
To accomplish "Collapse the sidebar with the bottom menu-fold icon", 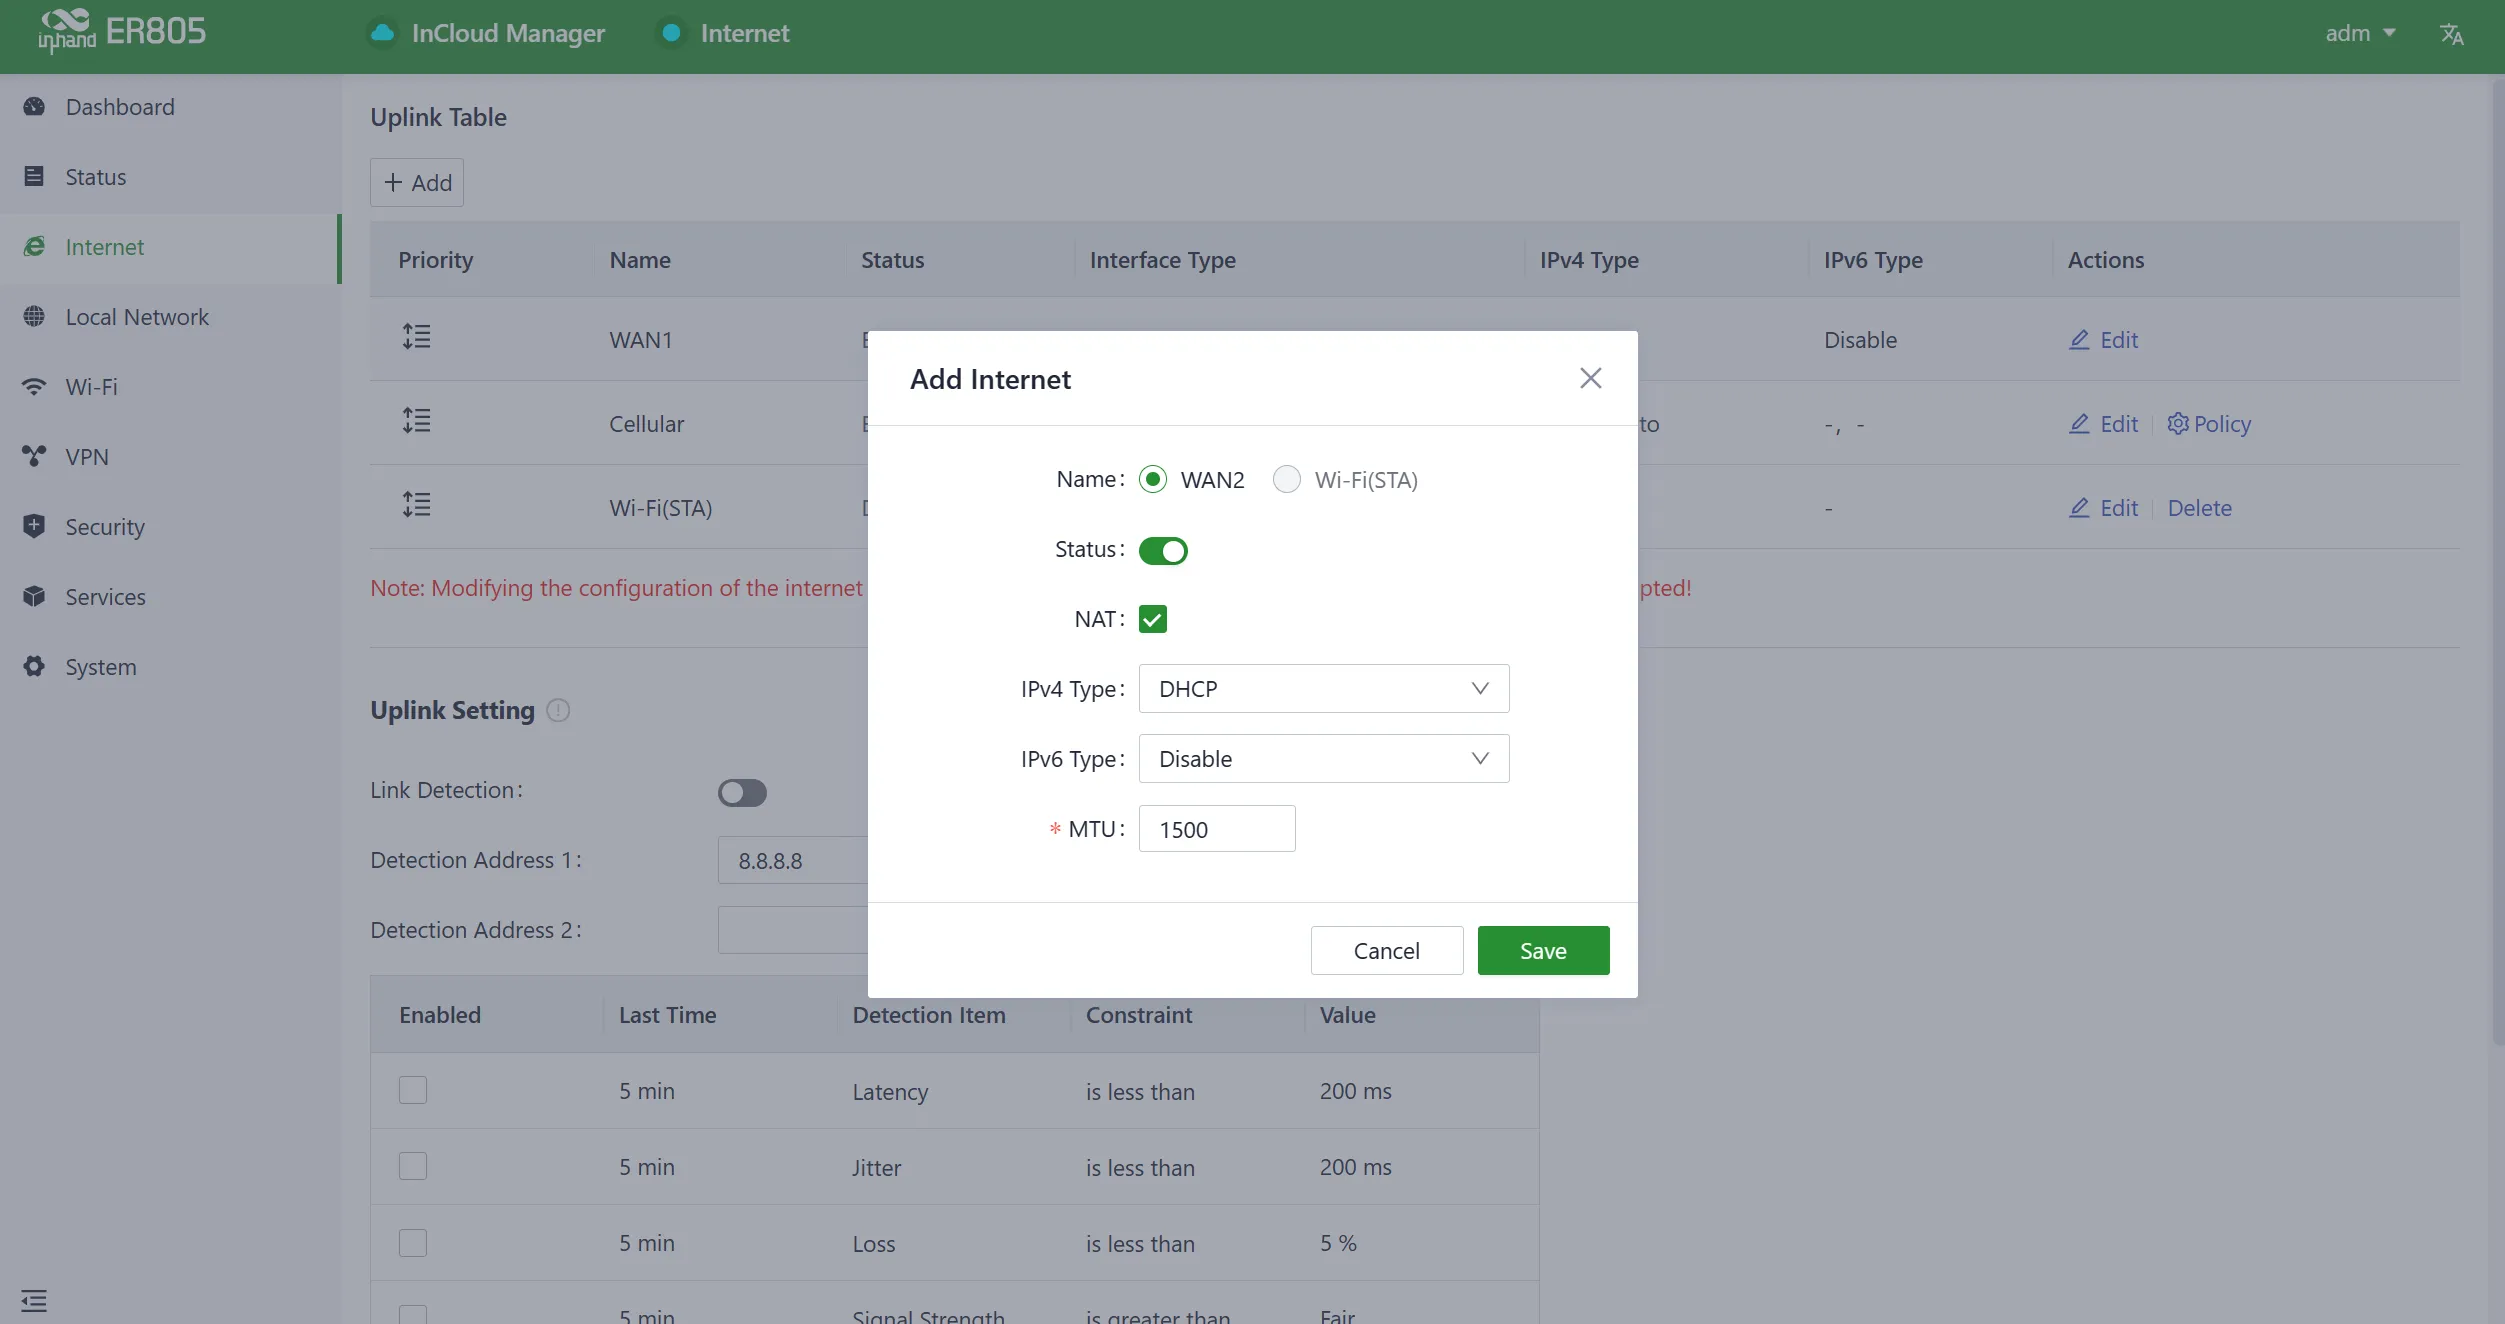I will pyautogui.click(x=34, y=1301).
